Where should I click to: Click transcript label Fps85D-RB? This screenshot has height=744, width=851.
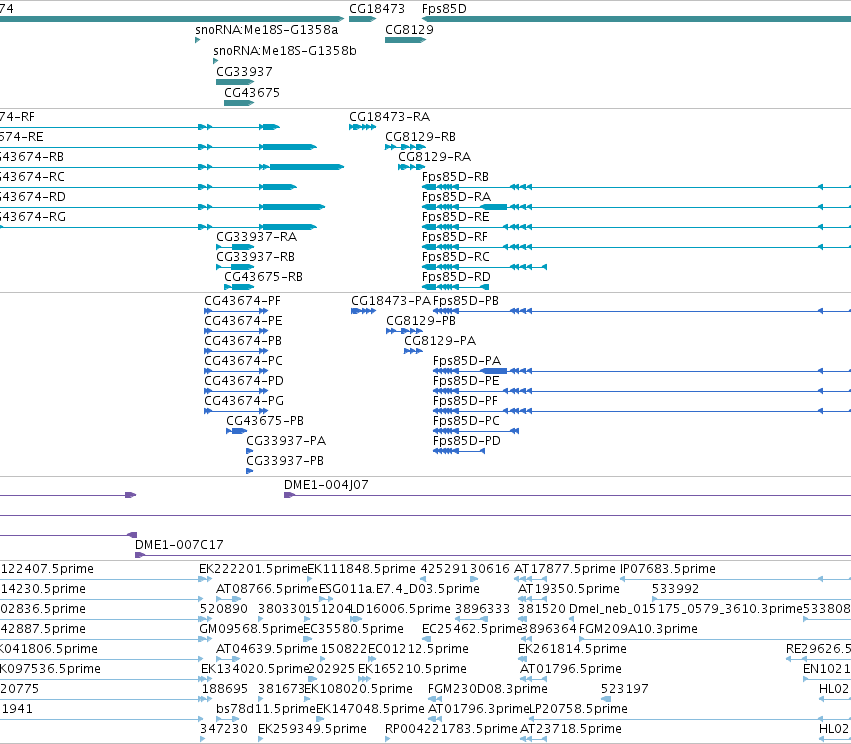[x=455, y=177]
